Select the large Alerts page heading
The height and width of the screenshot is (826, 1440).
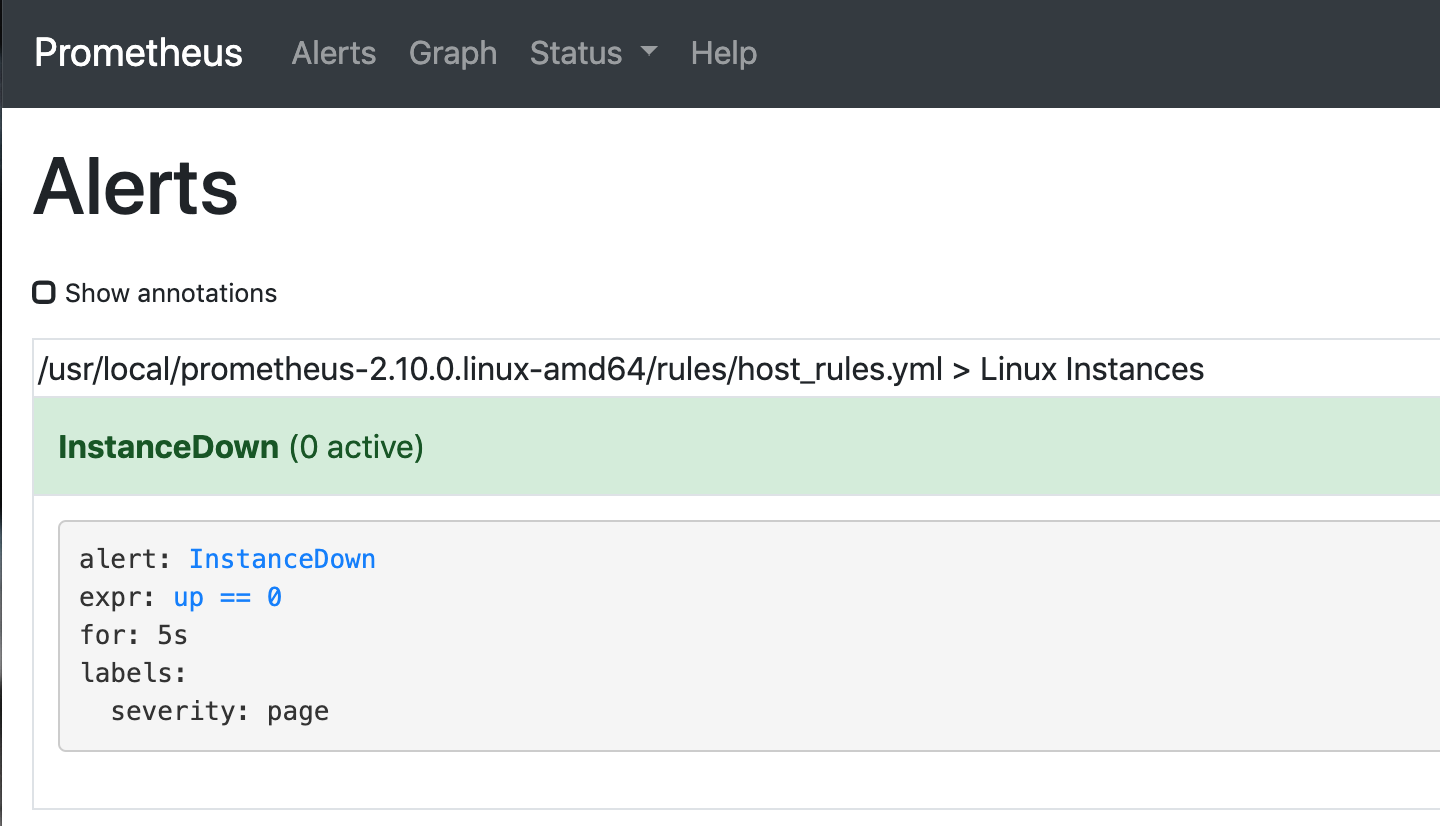pyautogui.click(x=136, y=187)
